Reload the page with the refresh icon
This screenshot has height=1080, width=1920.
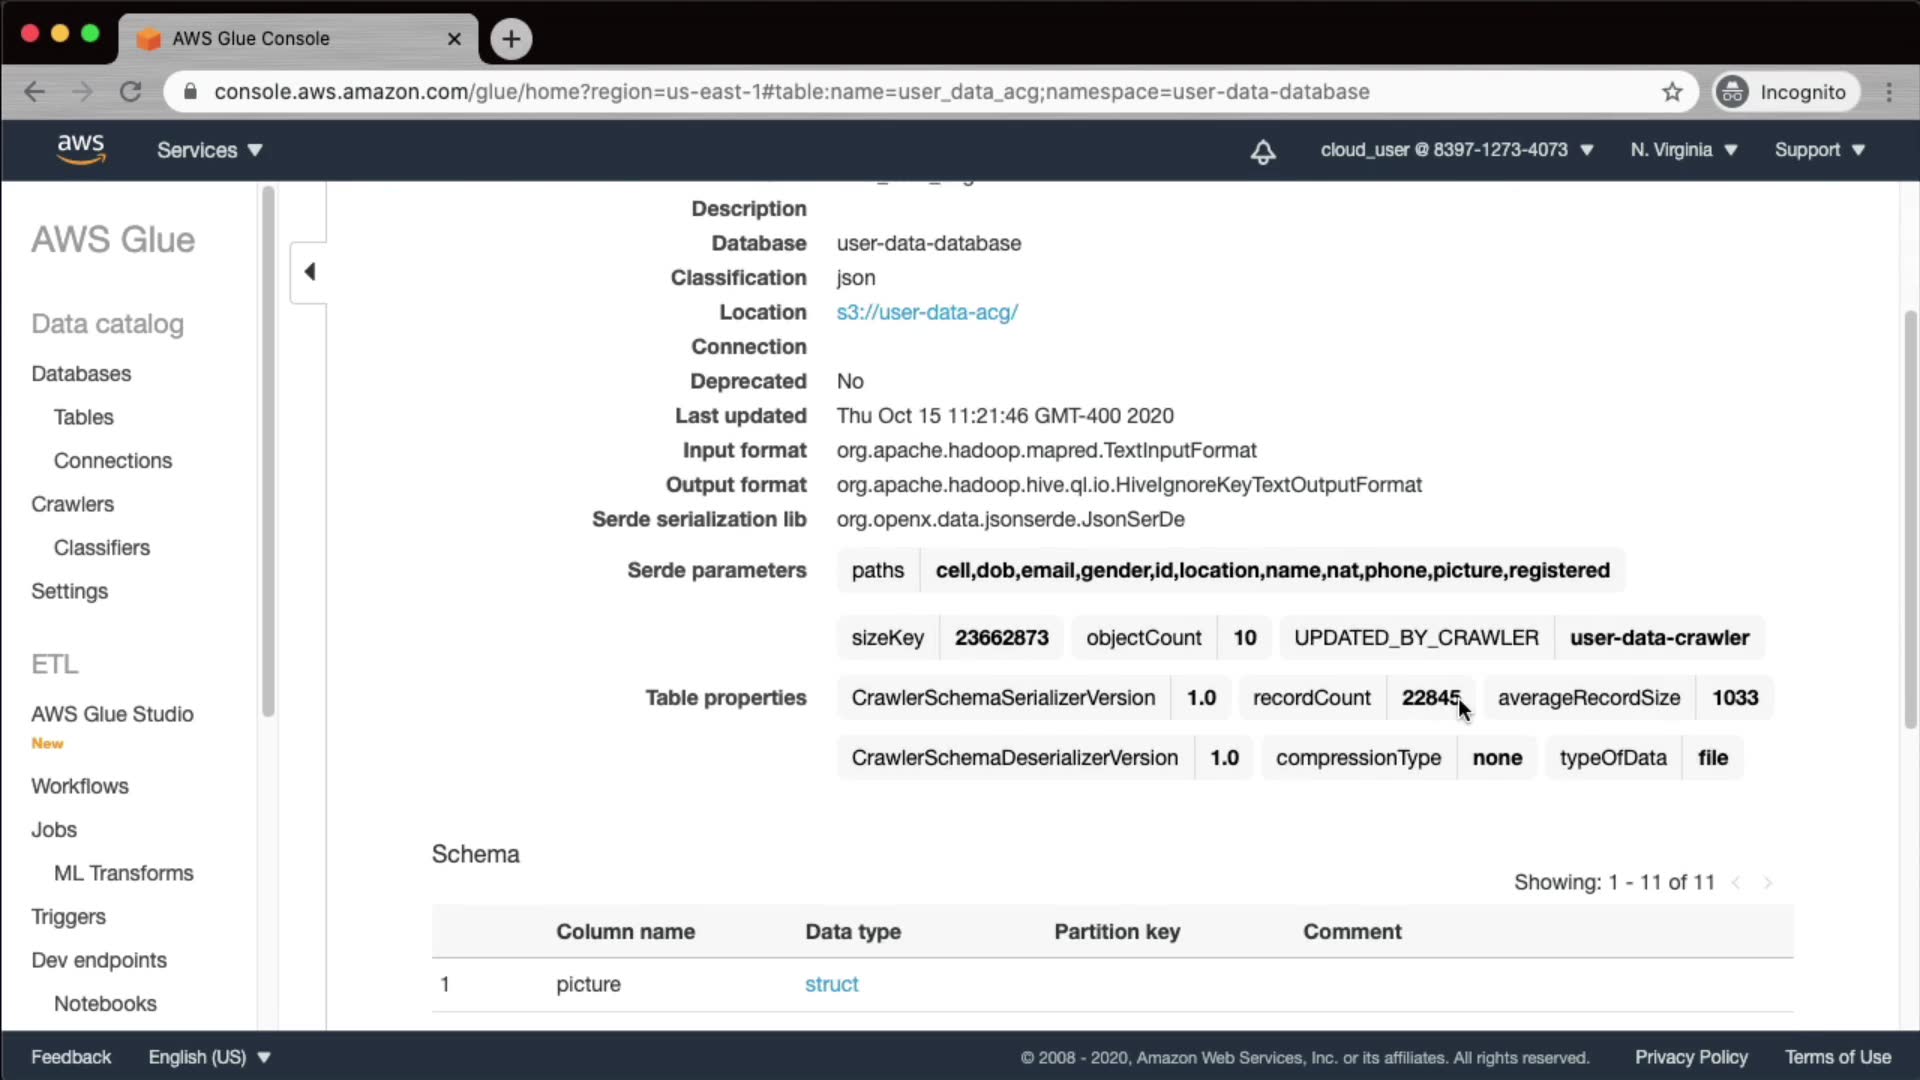(x=130, y=92)
